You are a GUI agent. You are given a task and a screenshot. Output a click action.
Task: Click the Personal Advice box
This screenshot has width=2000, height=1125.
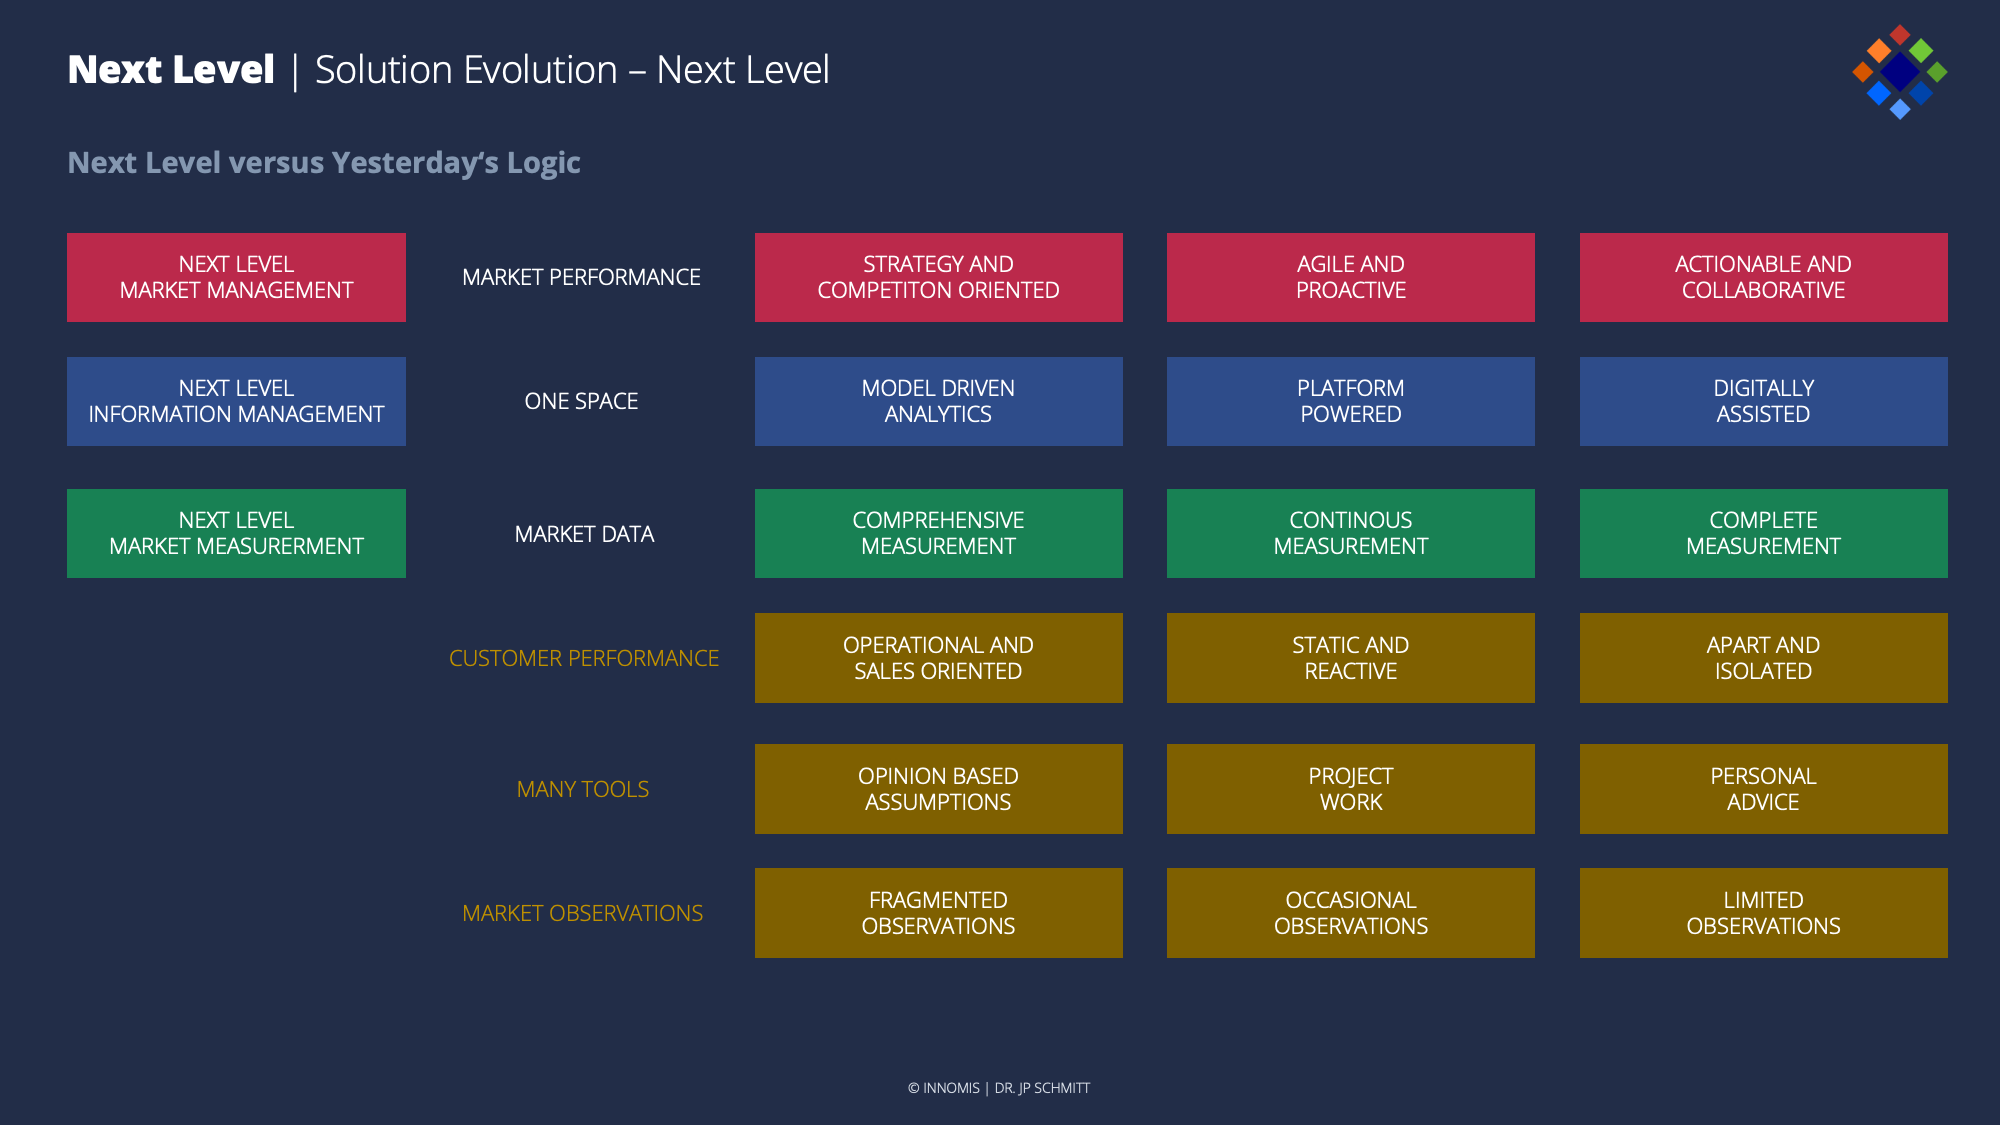(x=1763, y=789)
